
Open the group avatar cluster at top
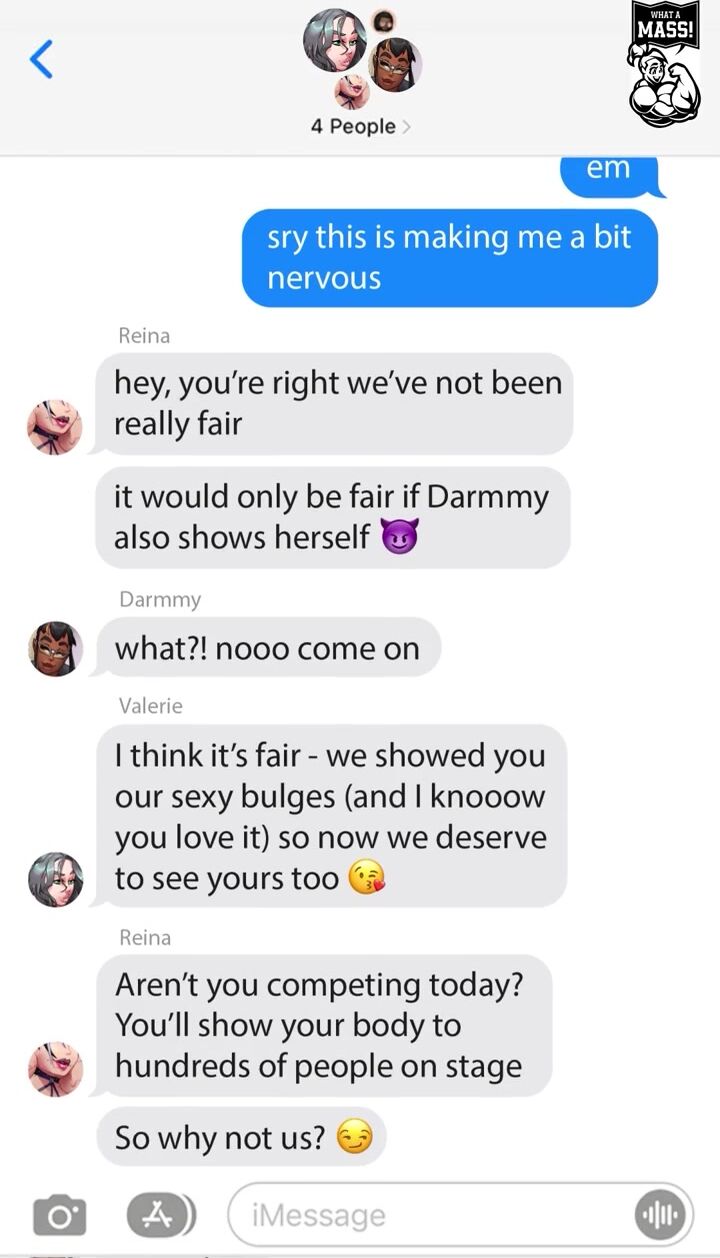tap(361, 58)
